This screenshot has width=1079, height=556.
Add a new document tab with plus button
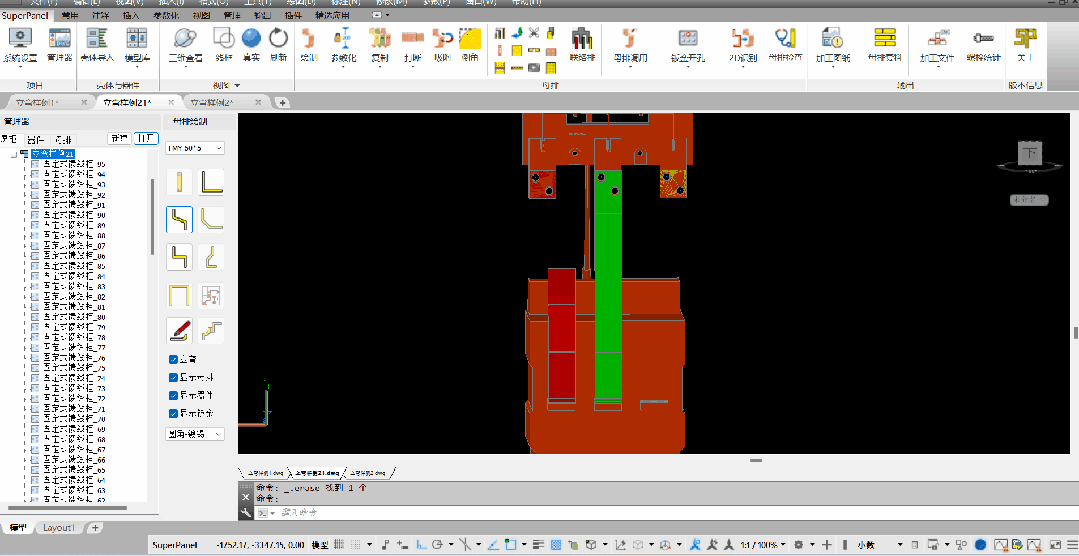pyautogui.click(x=281, y=103)
